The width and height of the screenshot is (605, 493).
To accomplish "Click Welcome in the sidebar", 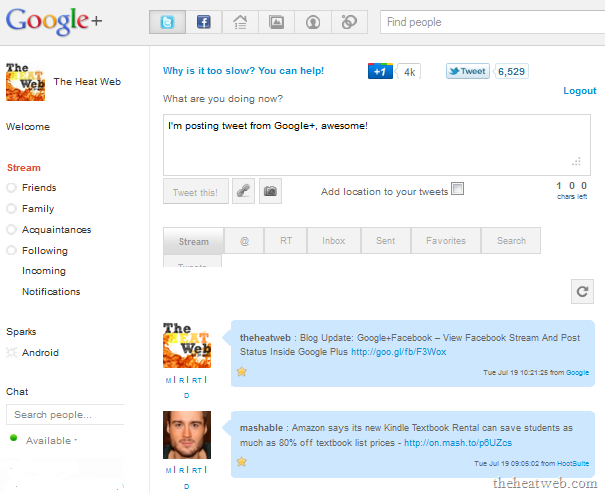I will click(28, 127).
